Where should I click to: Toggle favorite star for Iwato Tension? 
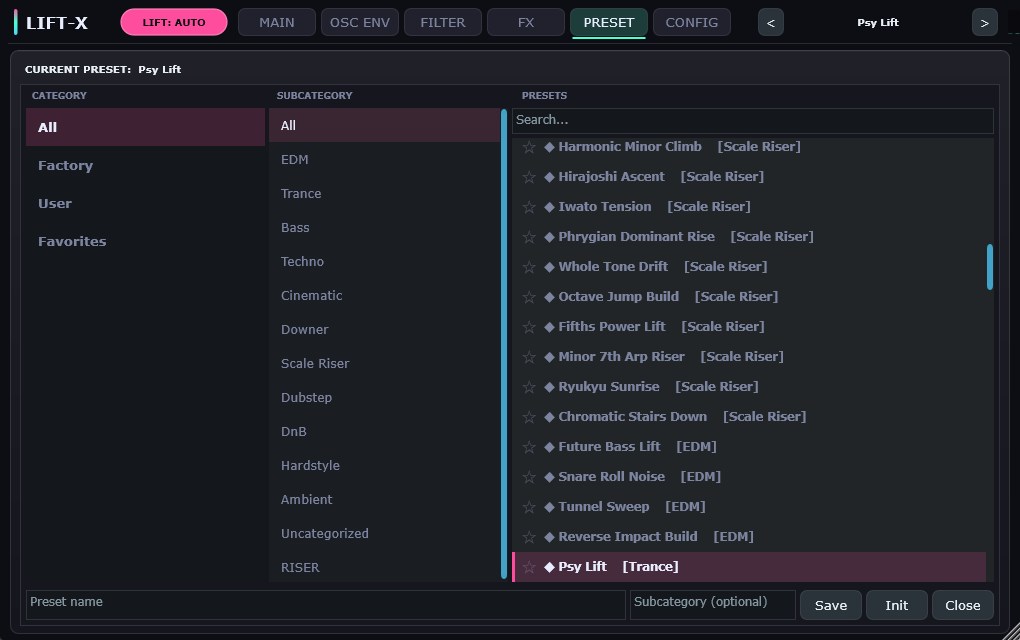pyautogui.click(x=529, y=207)
